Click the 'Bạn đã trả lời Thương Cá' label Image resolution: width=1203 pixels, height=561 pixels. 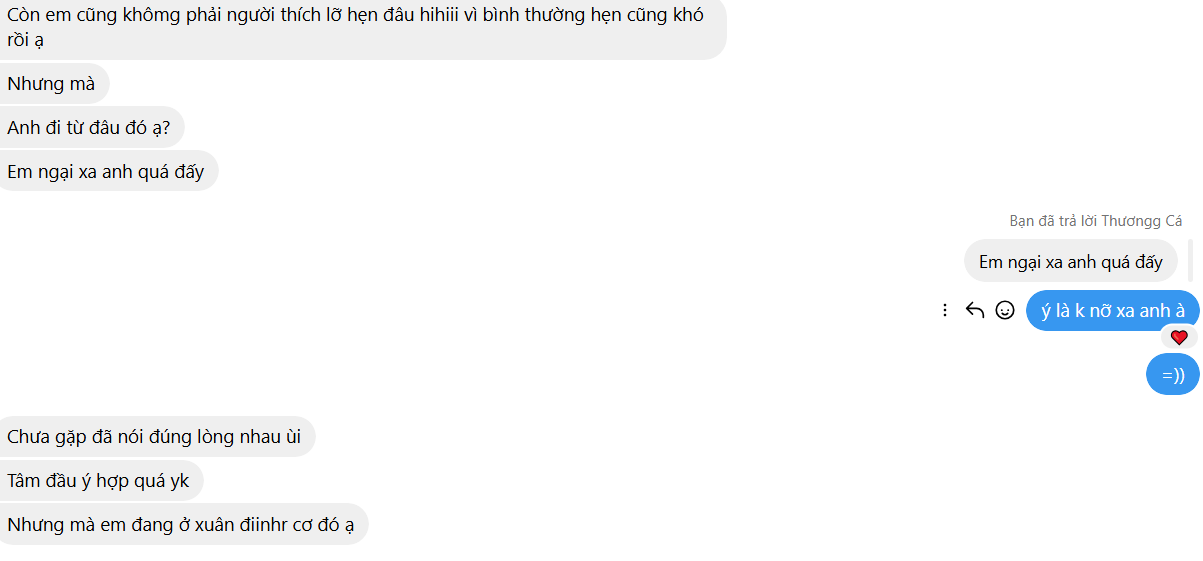[x=1095, y=221]
